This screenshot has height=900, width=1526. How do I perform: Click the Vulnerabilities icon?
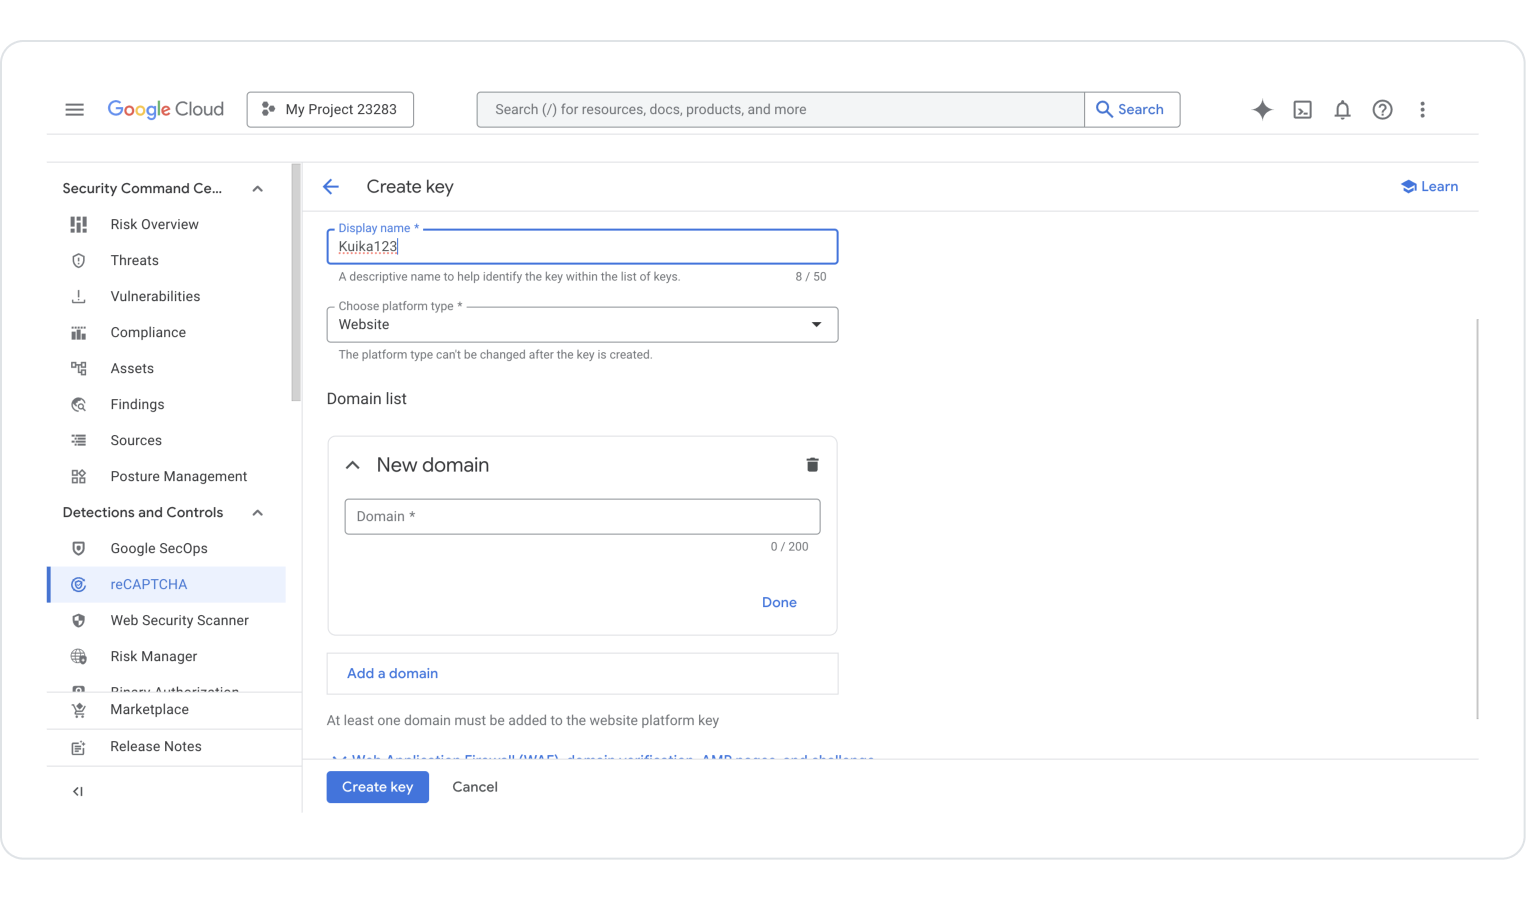tap(79, 297)
